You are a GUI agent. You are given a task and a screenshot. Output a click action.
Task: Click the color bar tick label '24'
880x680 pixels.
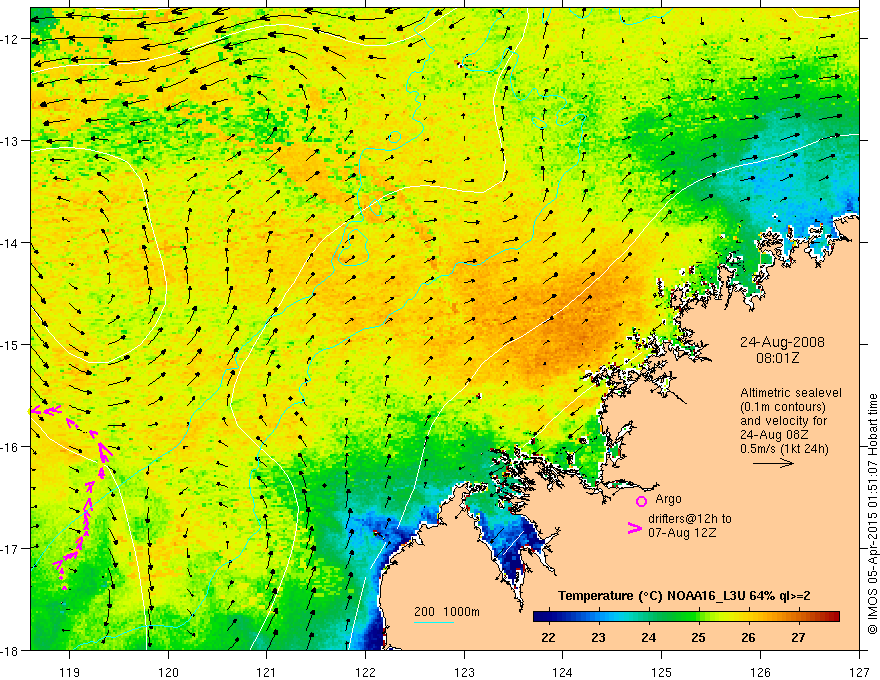pyautogui.click(x=648, y=637)
